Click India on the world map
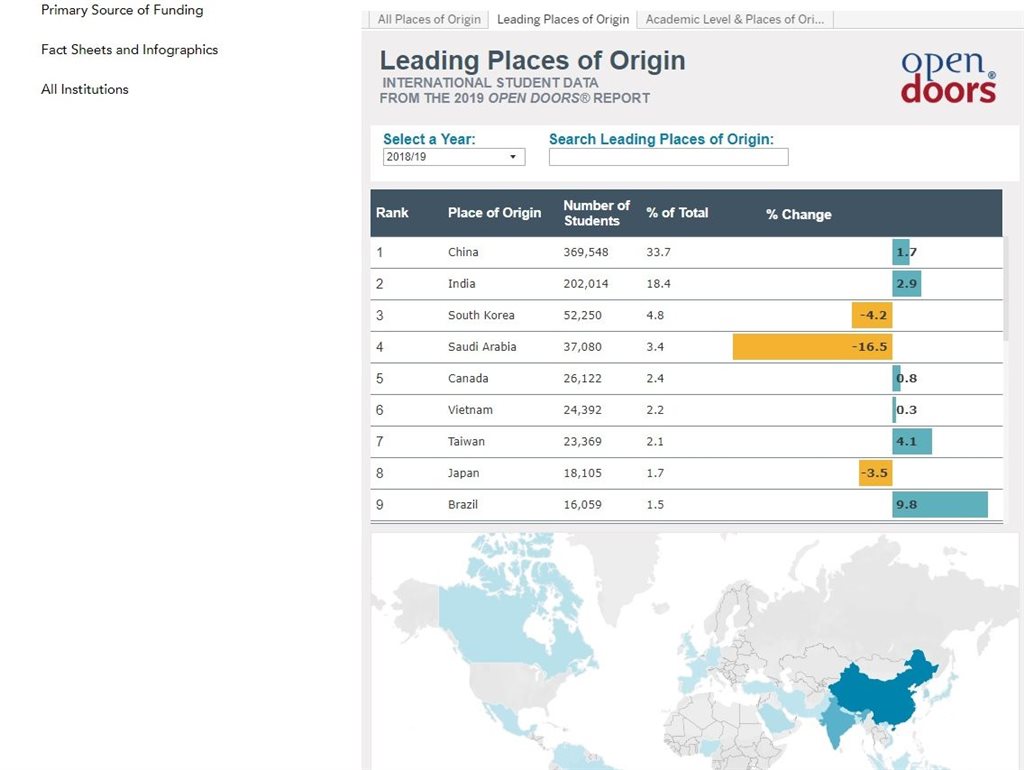 click(x=837, y=722)
